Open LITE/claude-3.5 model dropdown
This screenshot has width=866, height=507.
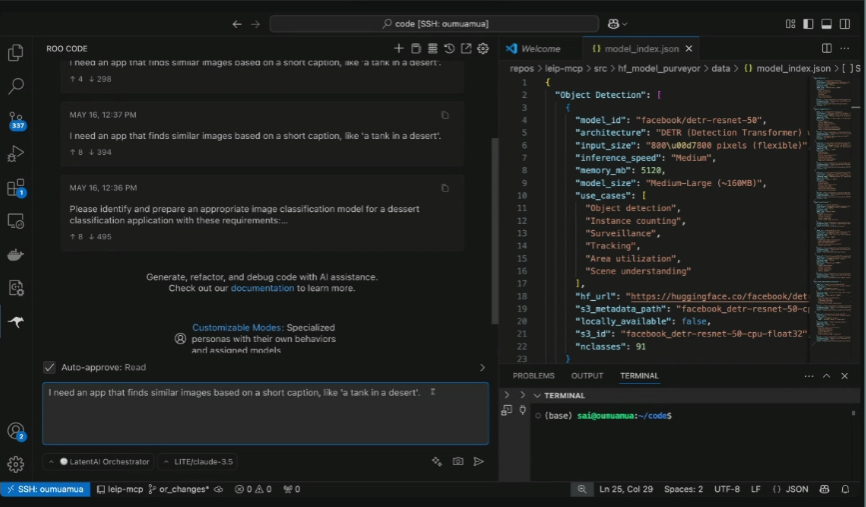pos(198,462)
